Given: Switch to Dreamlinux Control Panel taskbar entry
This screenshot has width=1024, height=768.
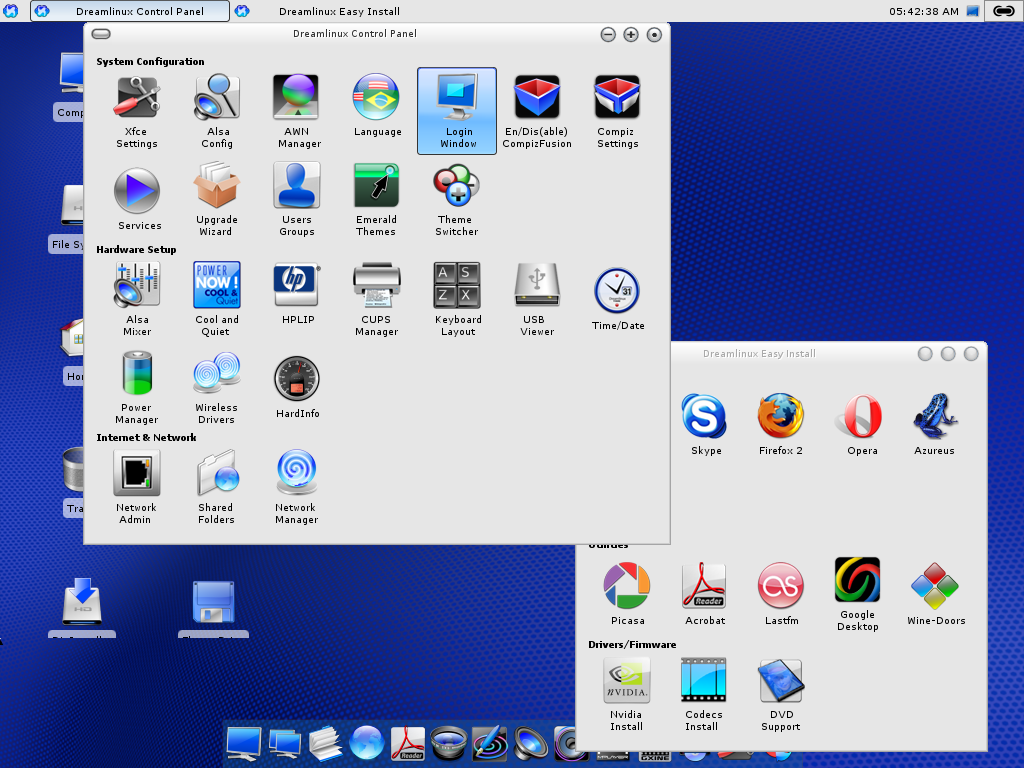Looking at the screenshot, I should [130, 11].
